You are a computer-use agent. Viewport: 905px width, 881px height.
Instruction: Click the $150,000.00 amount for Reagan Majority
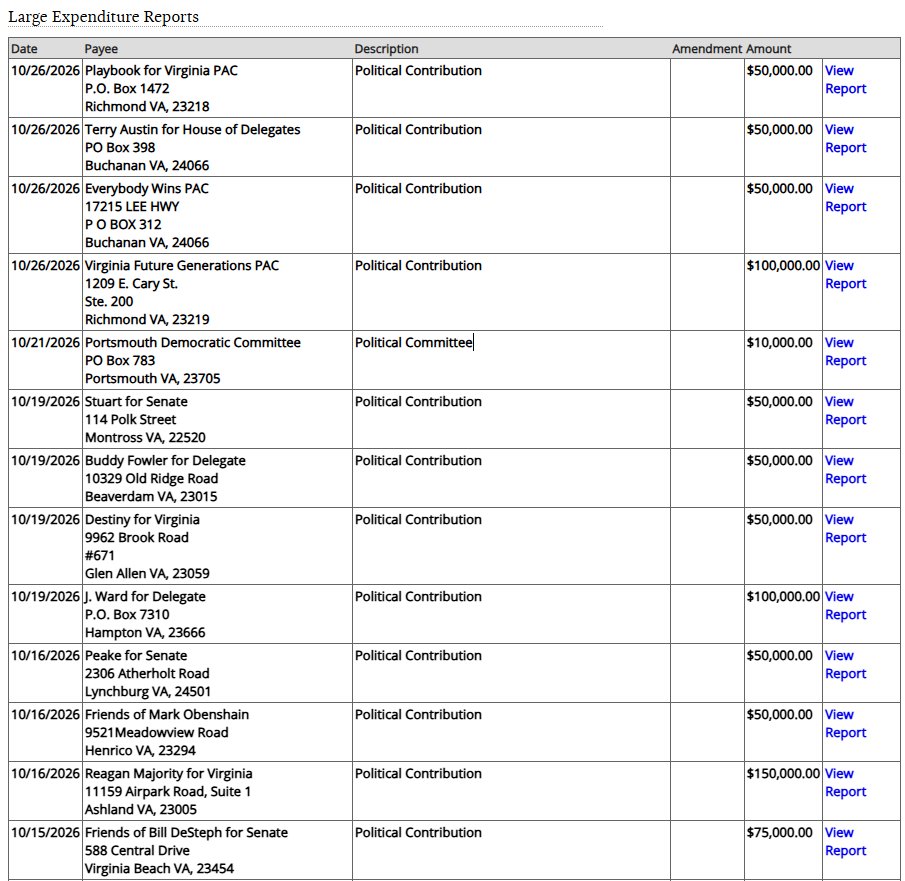pyautogui.click(x=783, y=773)
